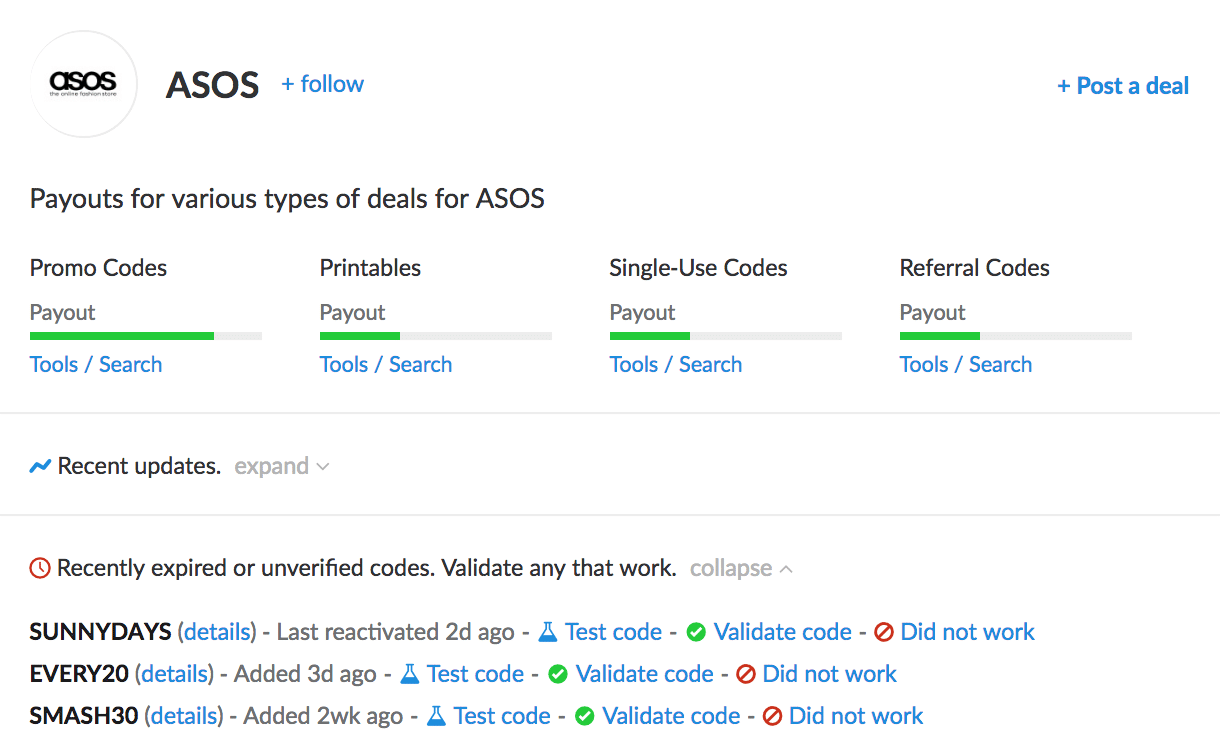1220x738 pixels.
Task: Click the ASOS logo thumbnail
Action: pos(83,84)
